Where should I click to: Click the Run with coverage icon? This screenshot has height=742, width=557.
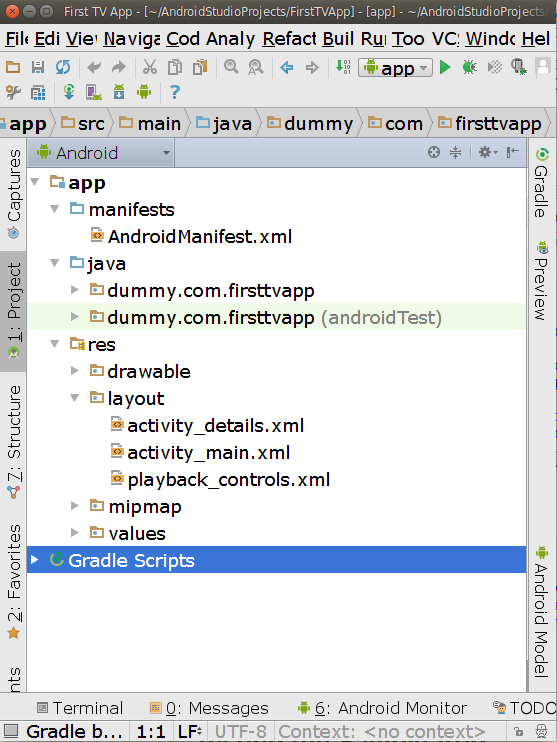click(x=495, y=67)
